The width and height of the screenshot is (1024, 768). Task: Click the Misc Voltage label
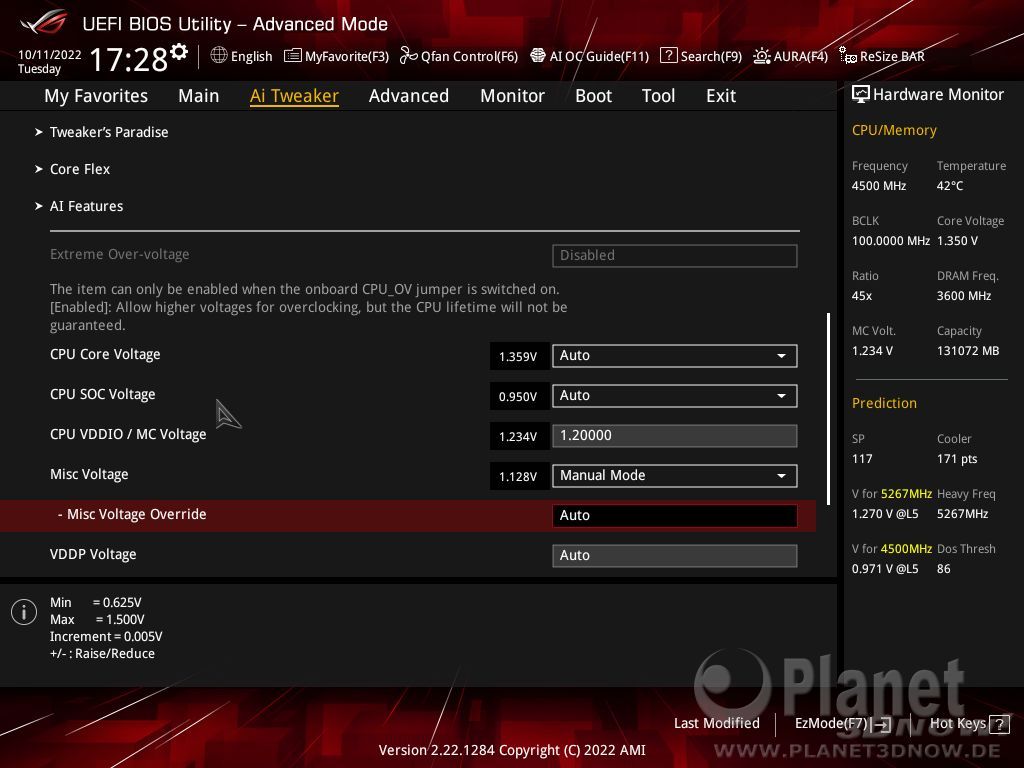[89, 475]
